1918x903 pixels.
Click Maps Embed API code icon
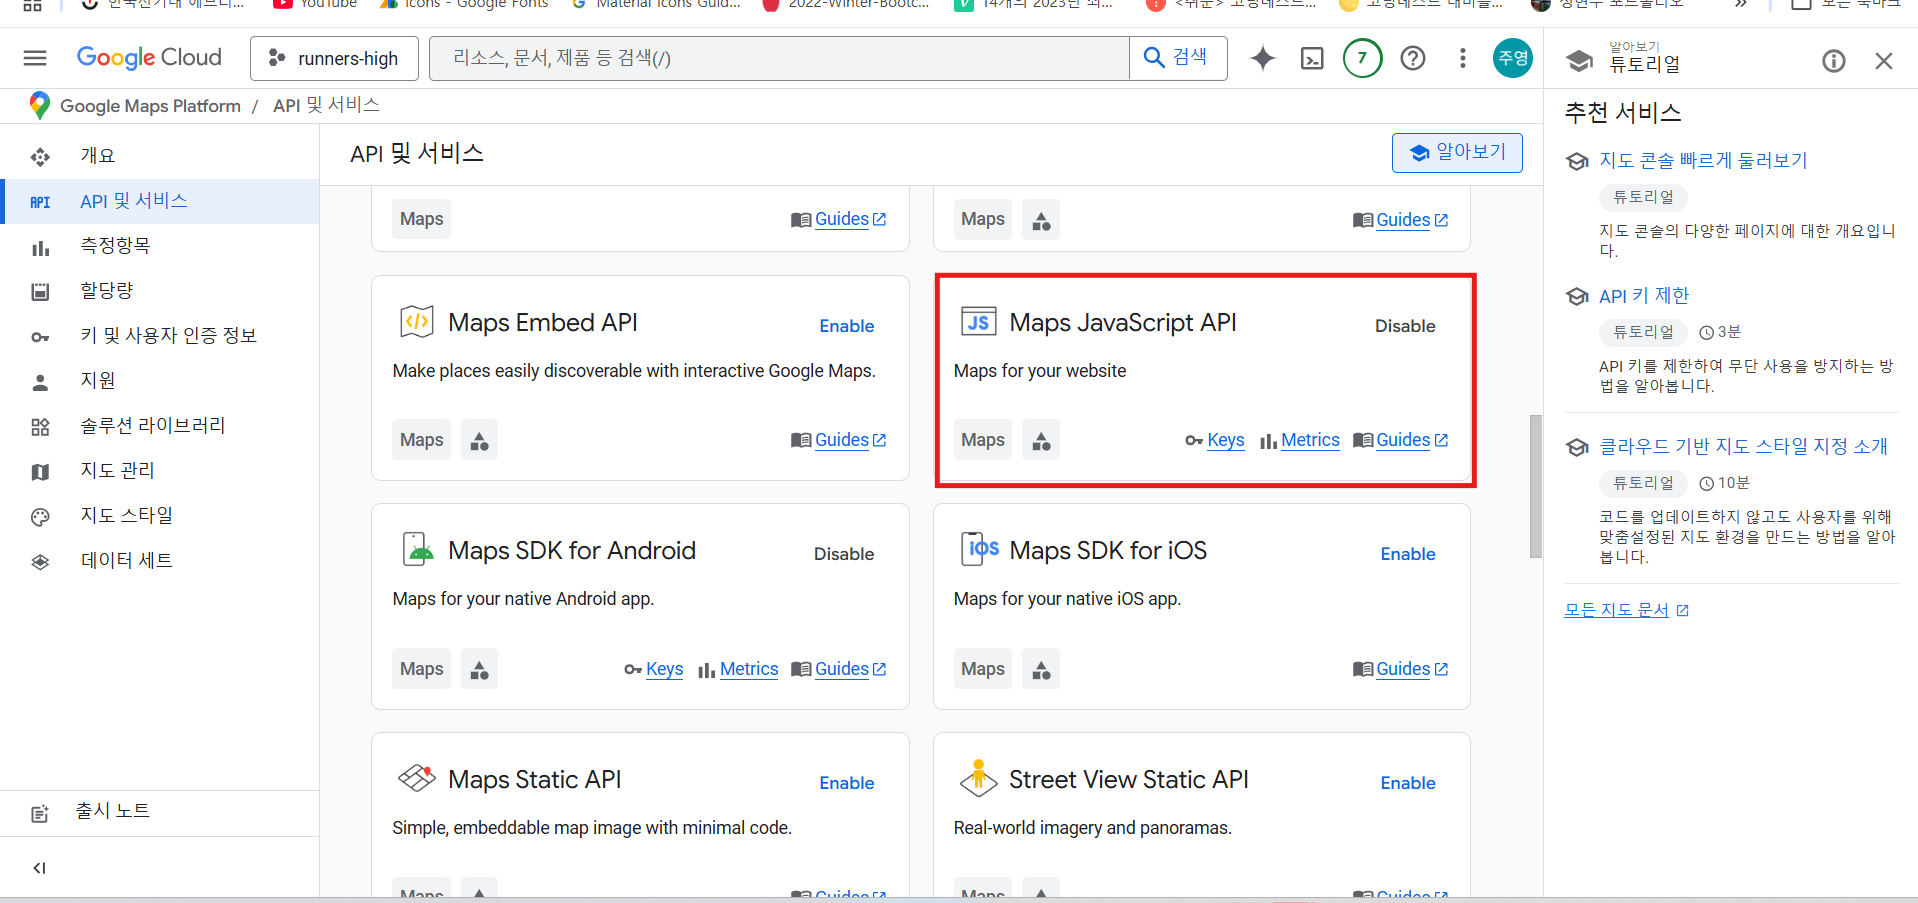pyautogui.click(x=417, y=322)
